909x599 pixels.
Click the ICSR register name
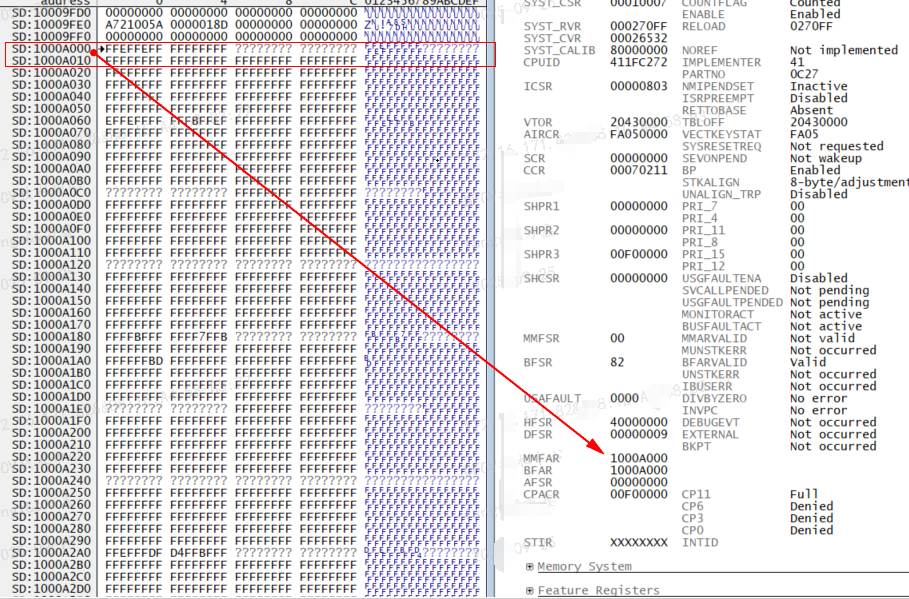tap(538, 86)
